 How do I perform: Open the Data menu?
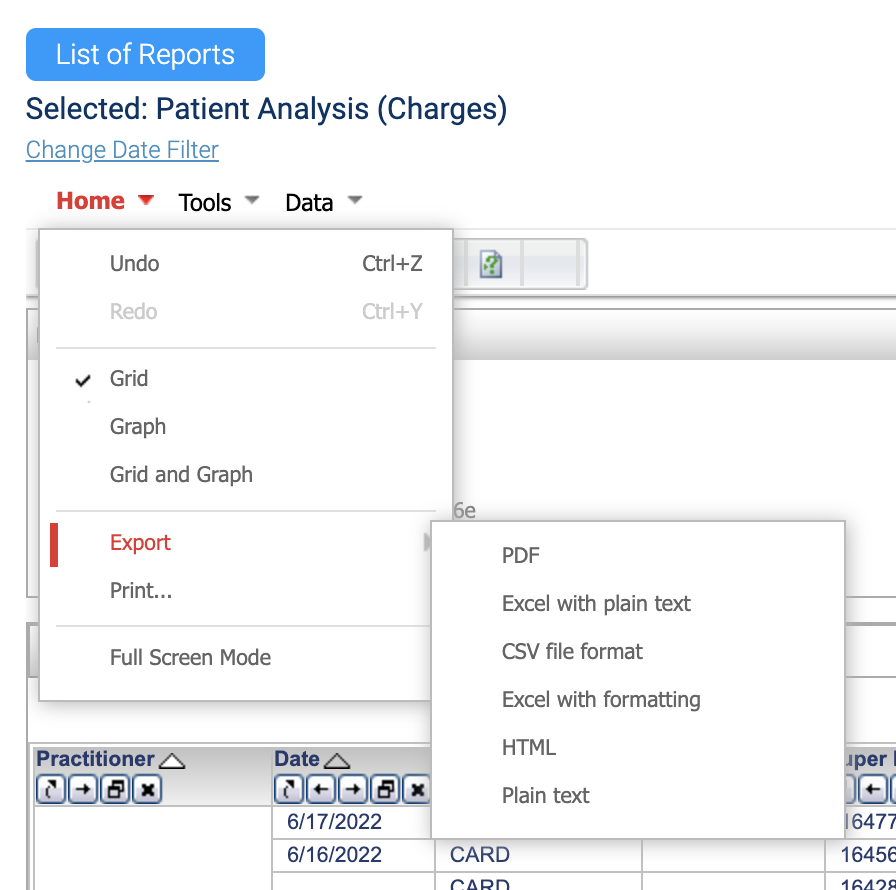coord(309,203)
